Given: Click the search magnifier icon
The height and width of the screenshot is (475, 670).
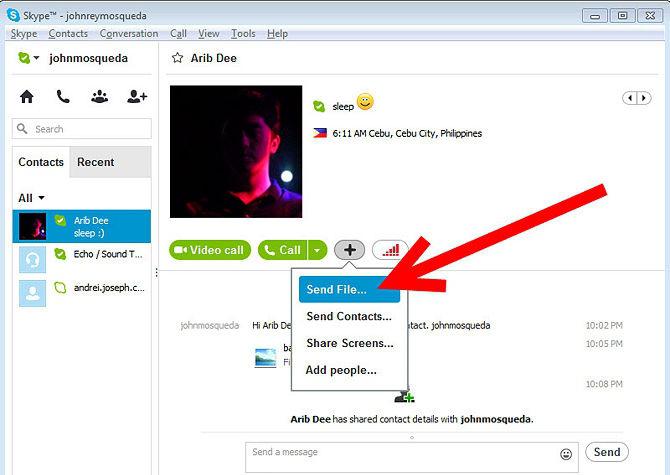Looking at the screenshot, I should point(22,129).
